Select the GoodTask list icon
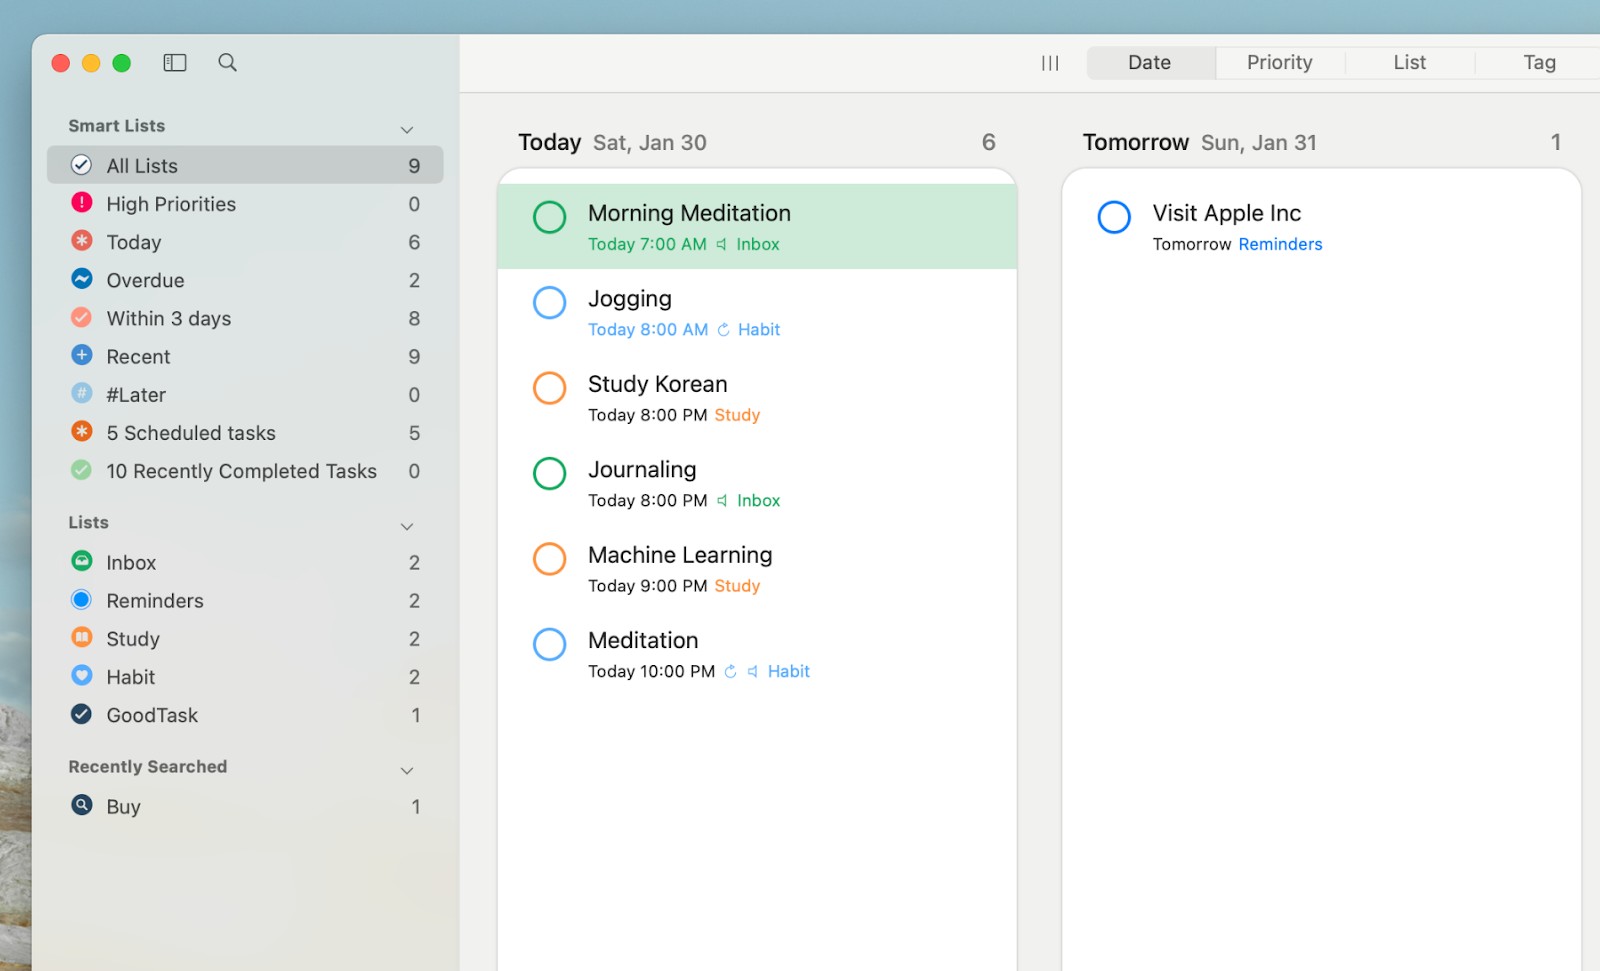 click(81, 714)
